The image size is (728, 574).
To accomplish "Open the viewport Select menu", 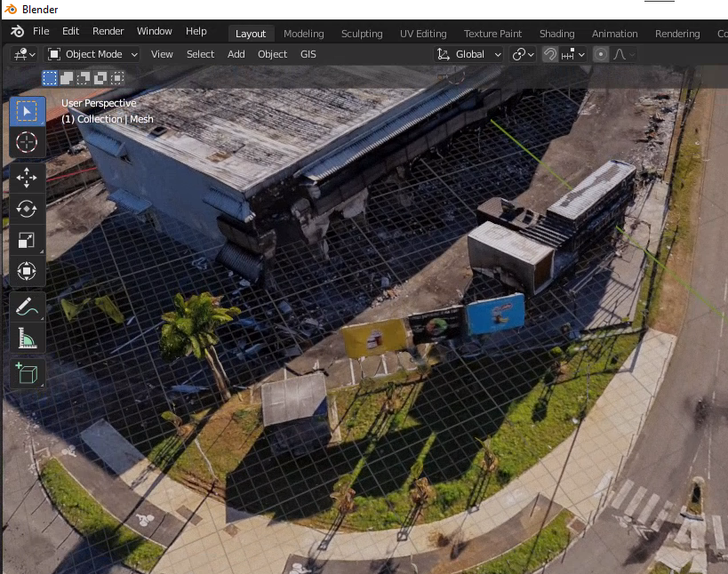I will tap(200, 54).
